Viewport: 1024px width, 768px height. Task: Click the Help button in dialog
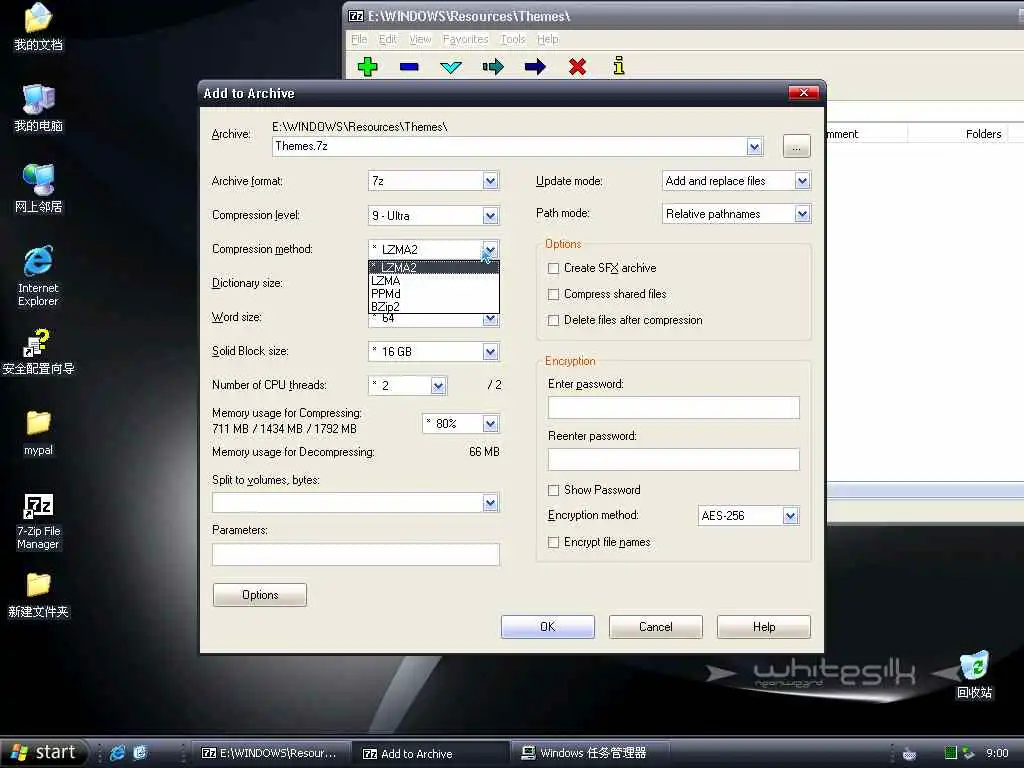[763, 627]
